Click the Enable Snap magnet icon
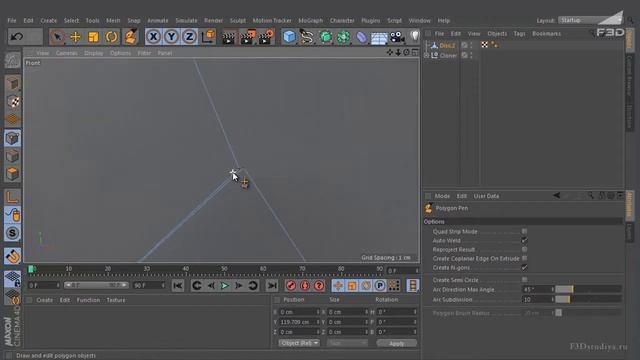The height and width of the screenshot is (360, 640). coord(13,256)
